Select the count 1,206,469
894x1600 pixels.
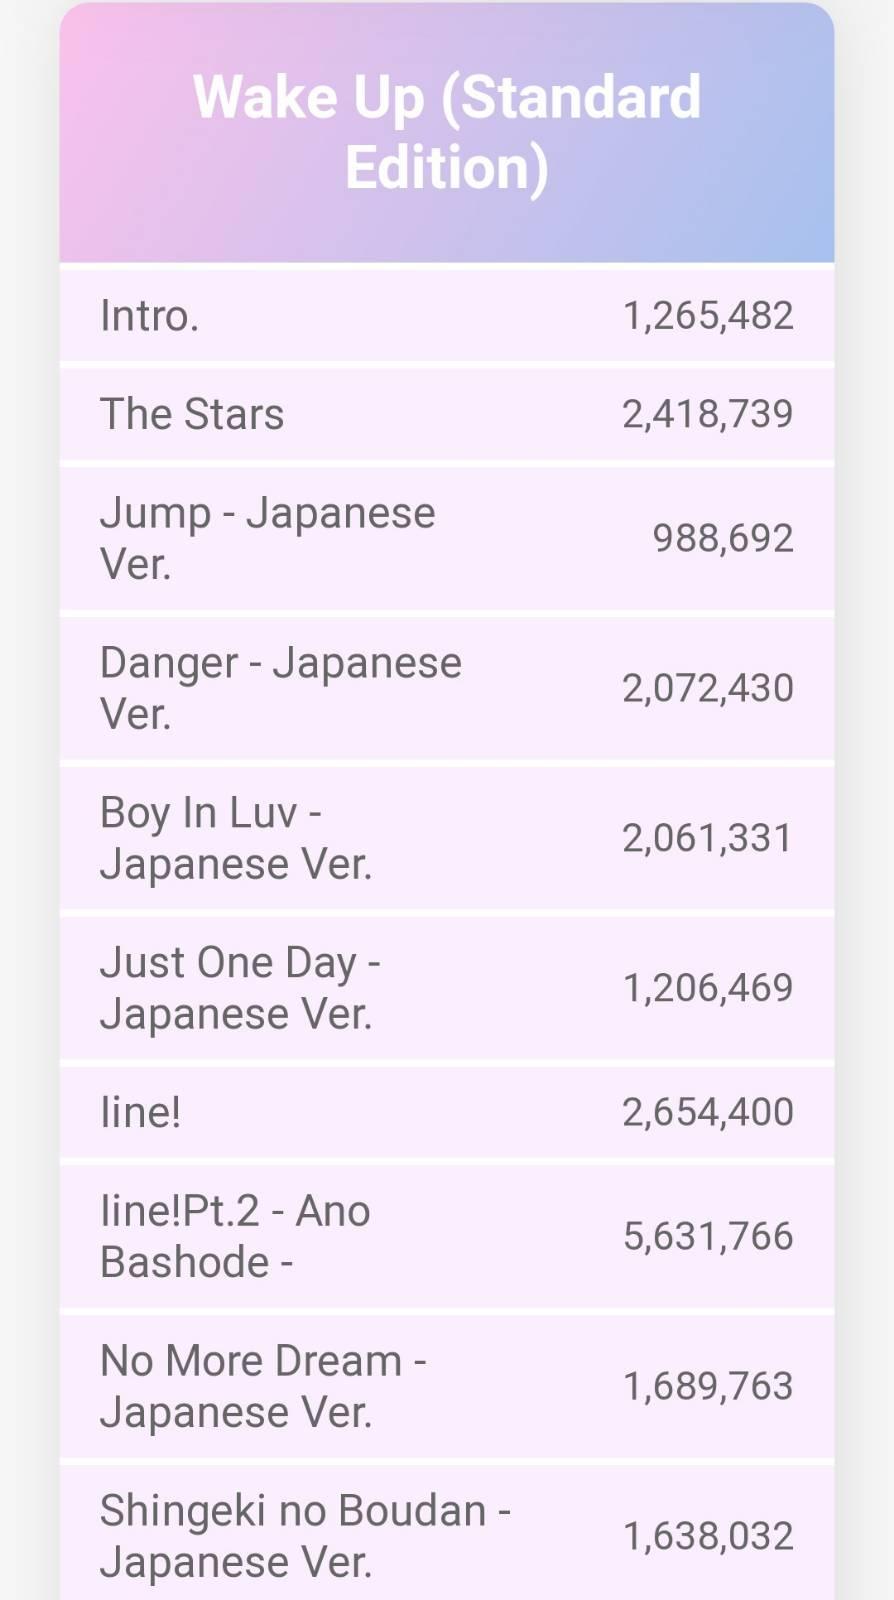click(708, 988)
